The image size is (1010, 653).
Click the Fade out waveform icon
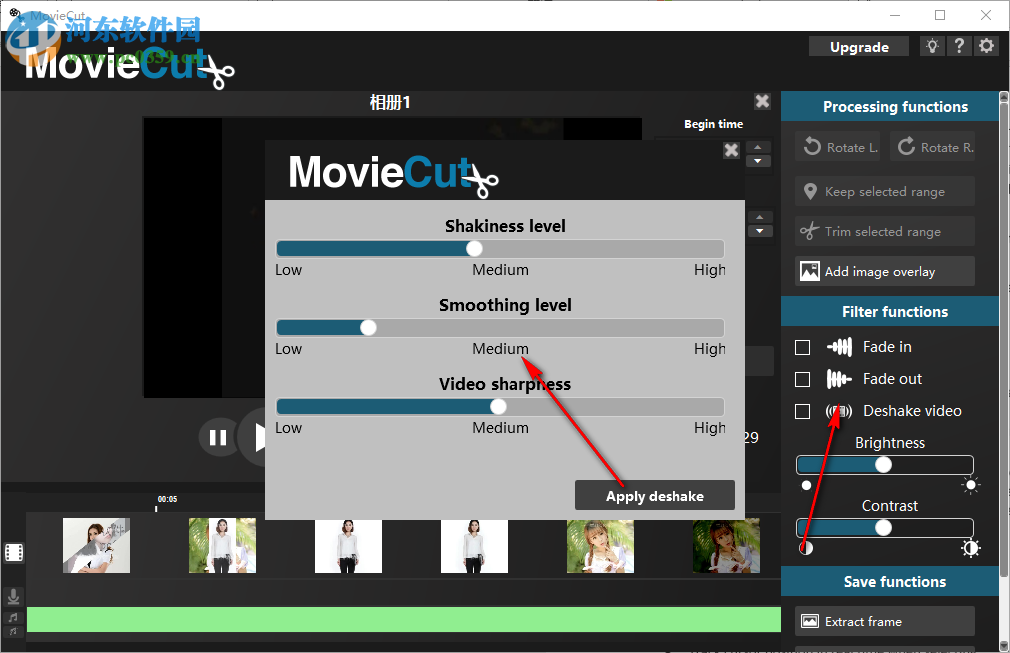[x=839, y=379]
